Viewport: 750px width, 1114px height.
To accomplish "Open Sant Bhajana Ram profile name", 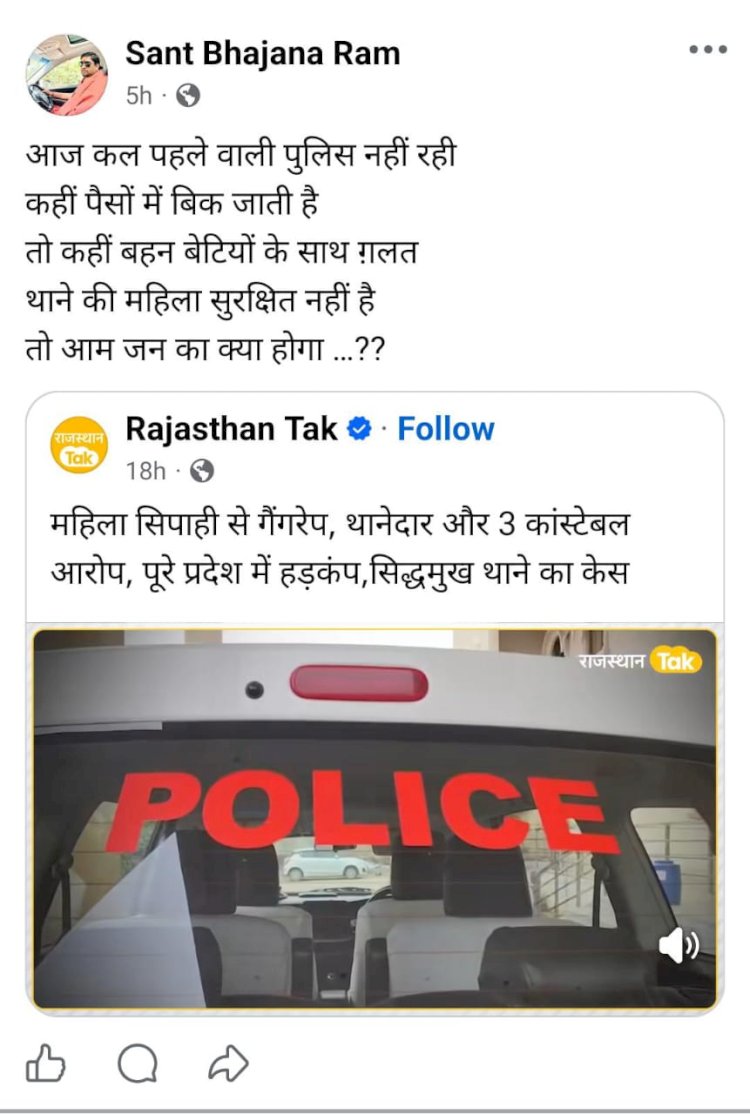I will pyautogui.click(x=263, y=53).
